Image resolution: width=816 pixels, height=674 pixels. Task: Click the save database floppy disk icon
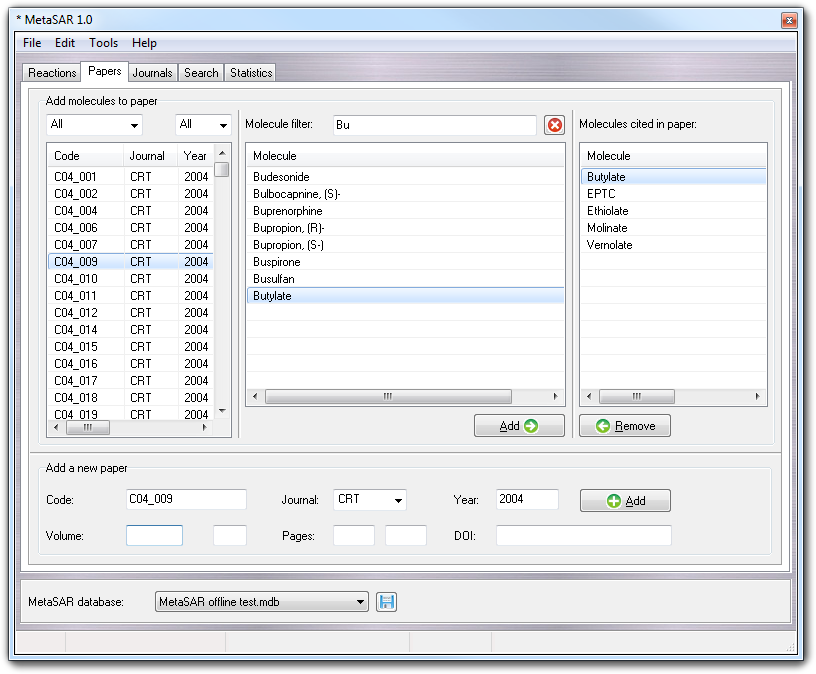[x=387, y=602]
